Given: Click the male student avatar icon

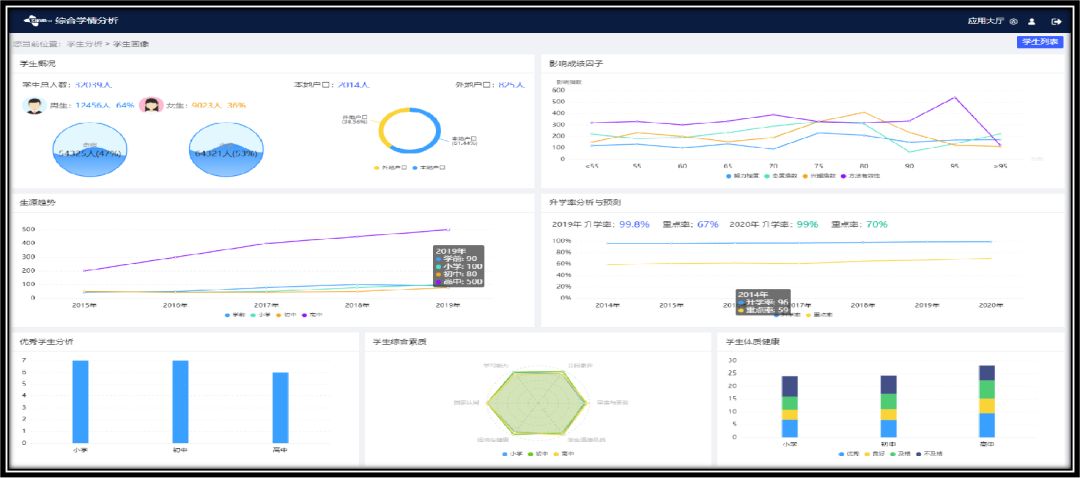Looking at the screenshot, I should (33, 105).
